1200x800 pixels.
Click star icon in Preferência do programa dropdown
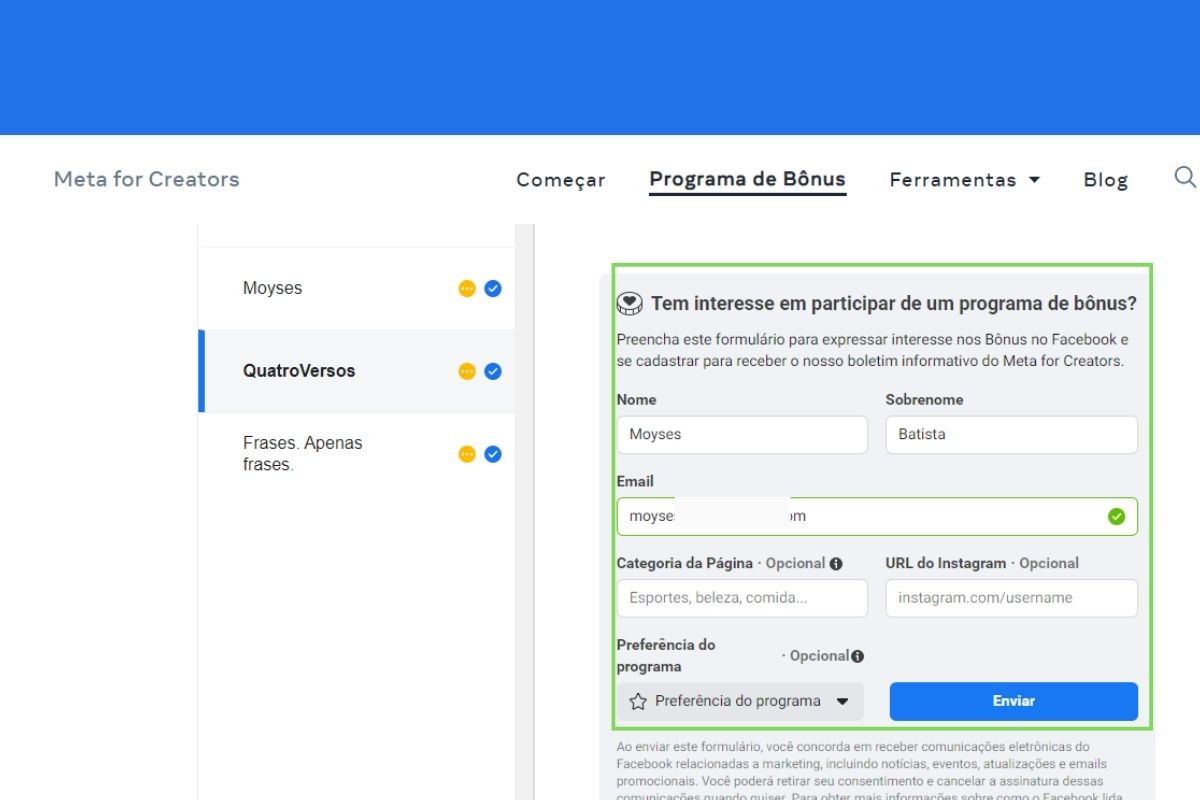[x=638, y=701]
